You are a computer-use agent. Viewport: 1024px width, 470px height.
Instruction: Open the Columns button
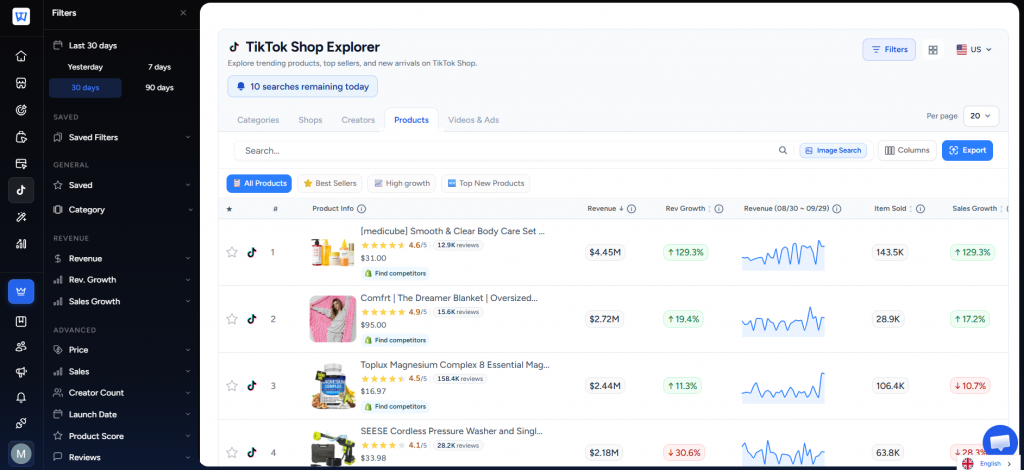(907, 151)
